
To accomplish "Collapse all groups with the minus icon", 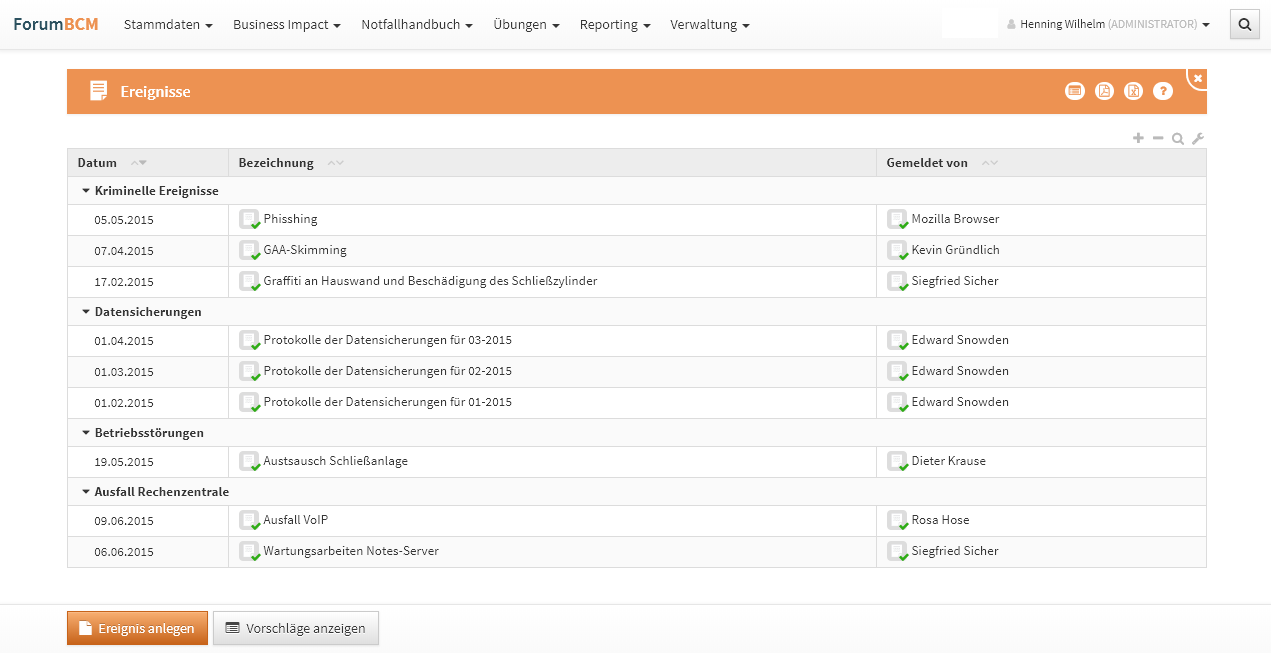I will pos(1158,139).
